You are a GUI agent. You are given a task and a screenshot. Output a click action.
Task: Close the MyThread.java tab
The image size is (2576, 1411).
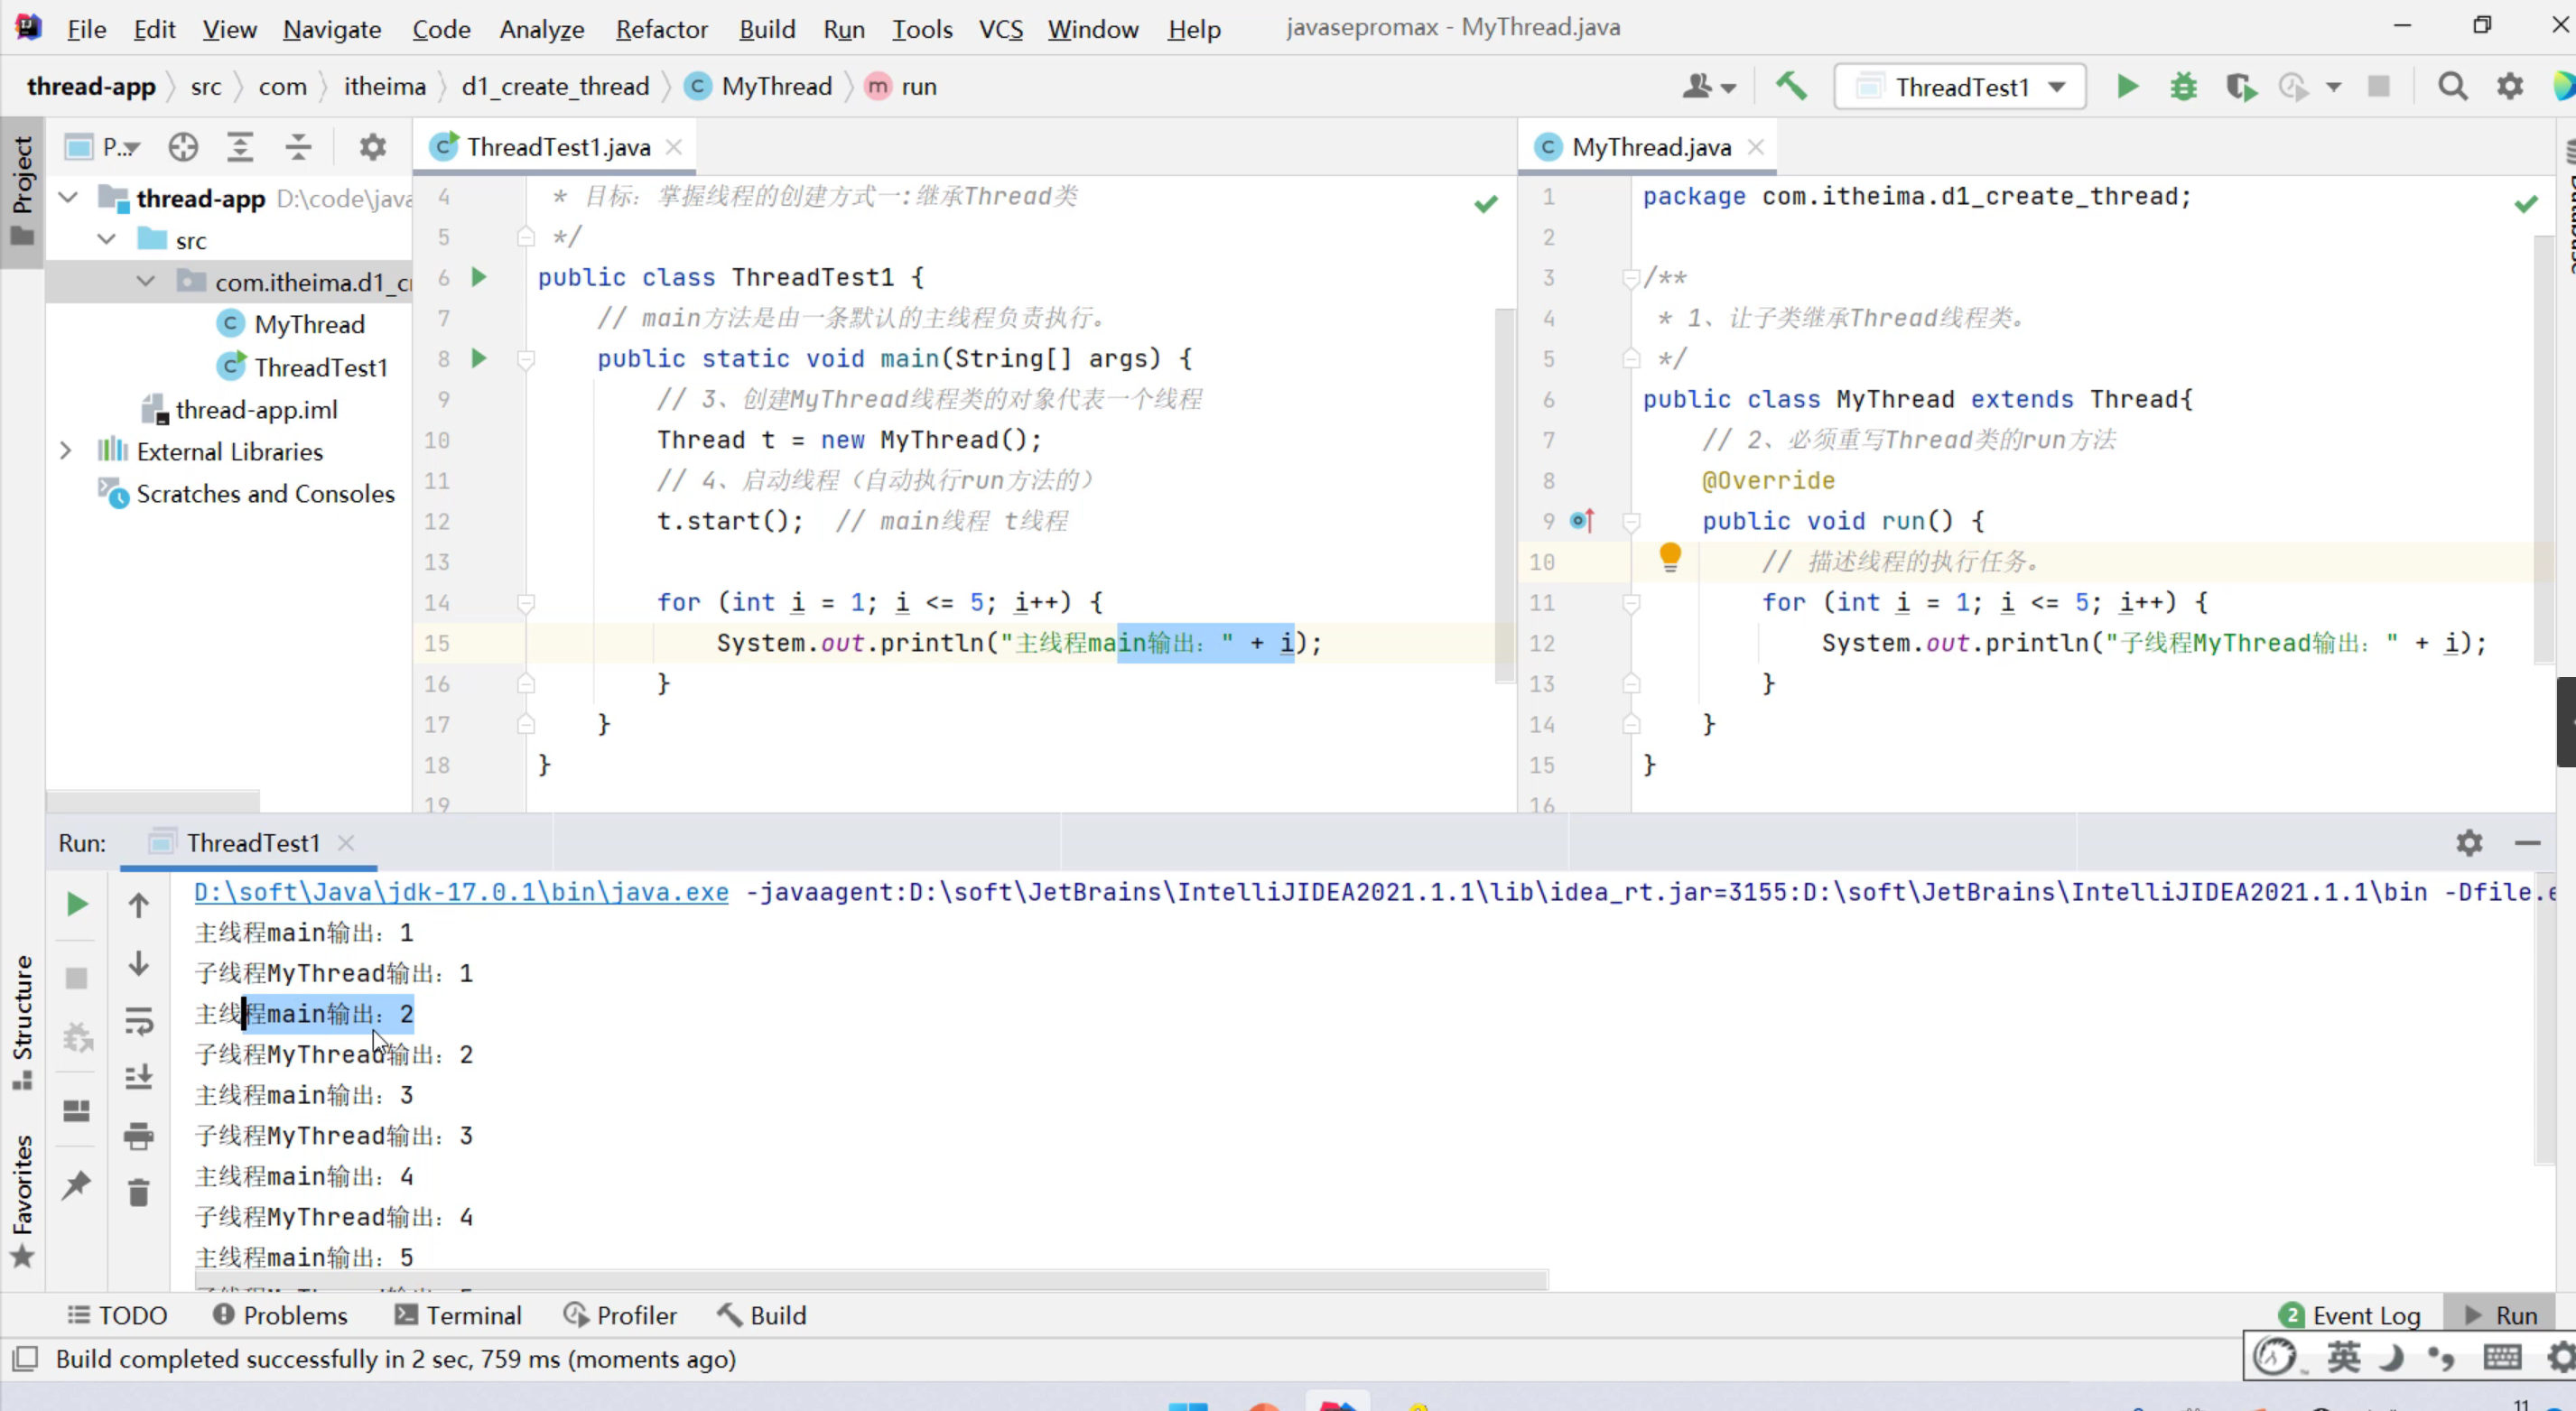point(1755,147)
